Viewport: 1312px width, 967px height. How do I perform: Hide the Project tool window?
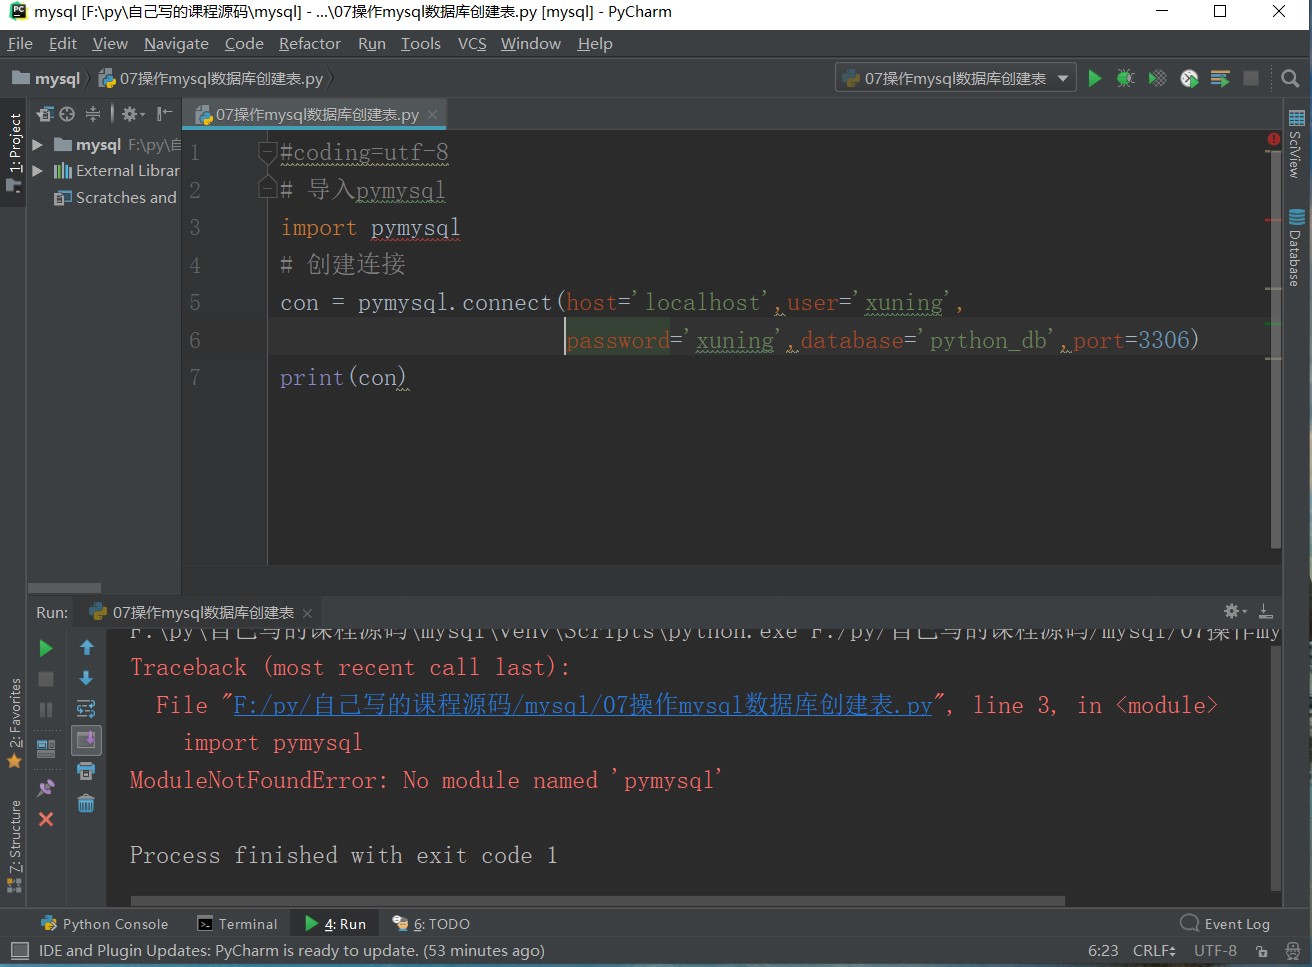[x=165, y=114]
